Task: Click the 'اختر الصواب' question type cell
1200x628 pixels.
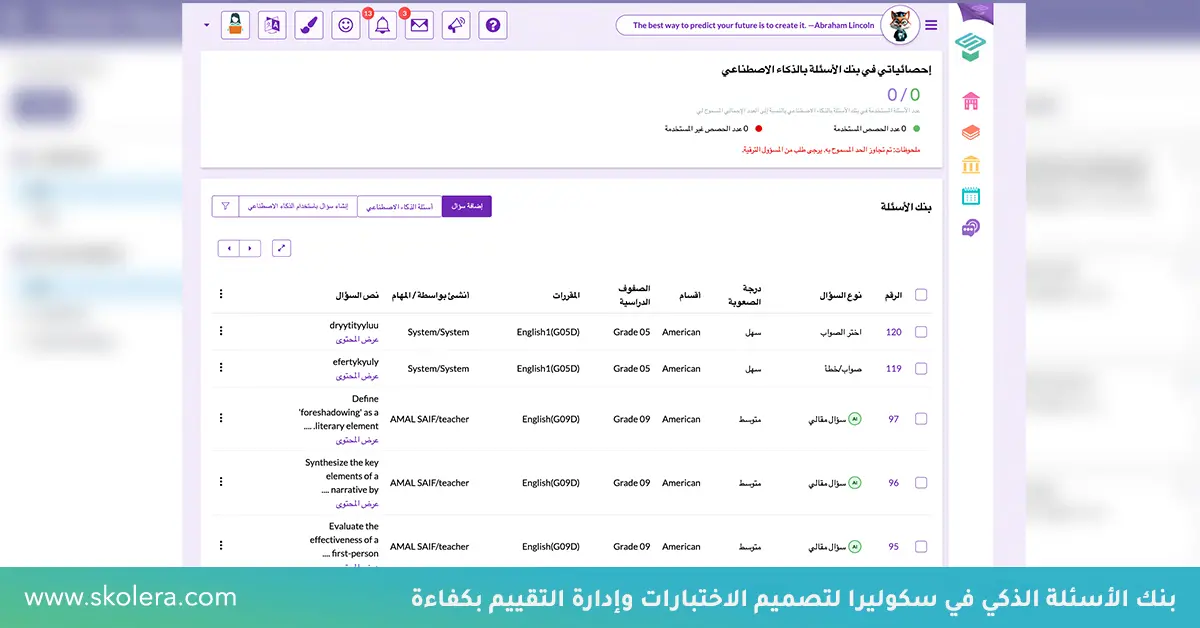Action: coord(840,332)
